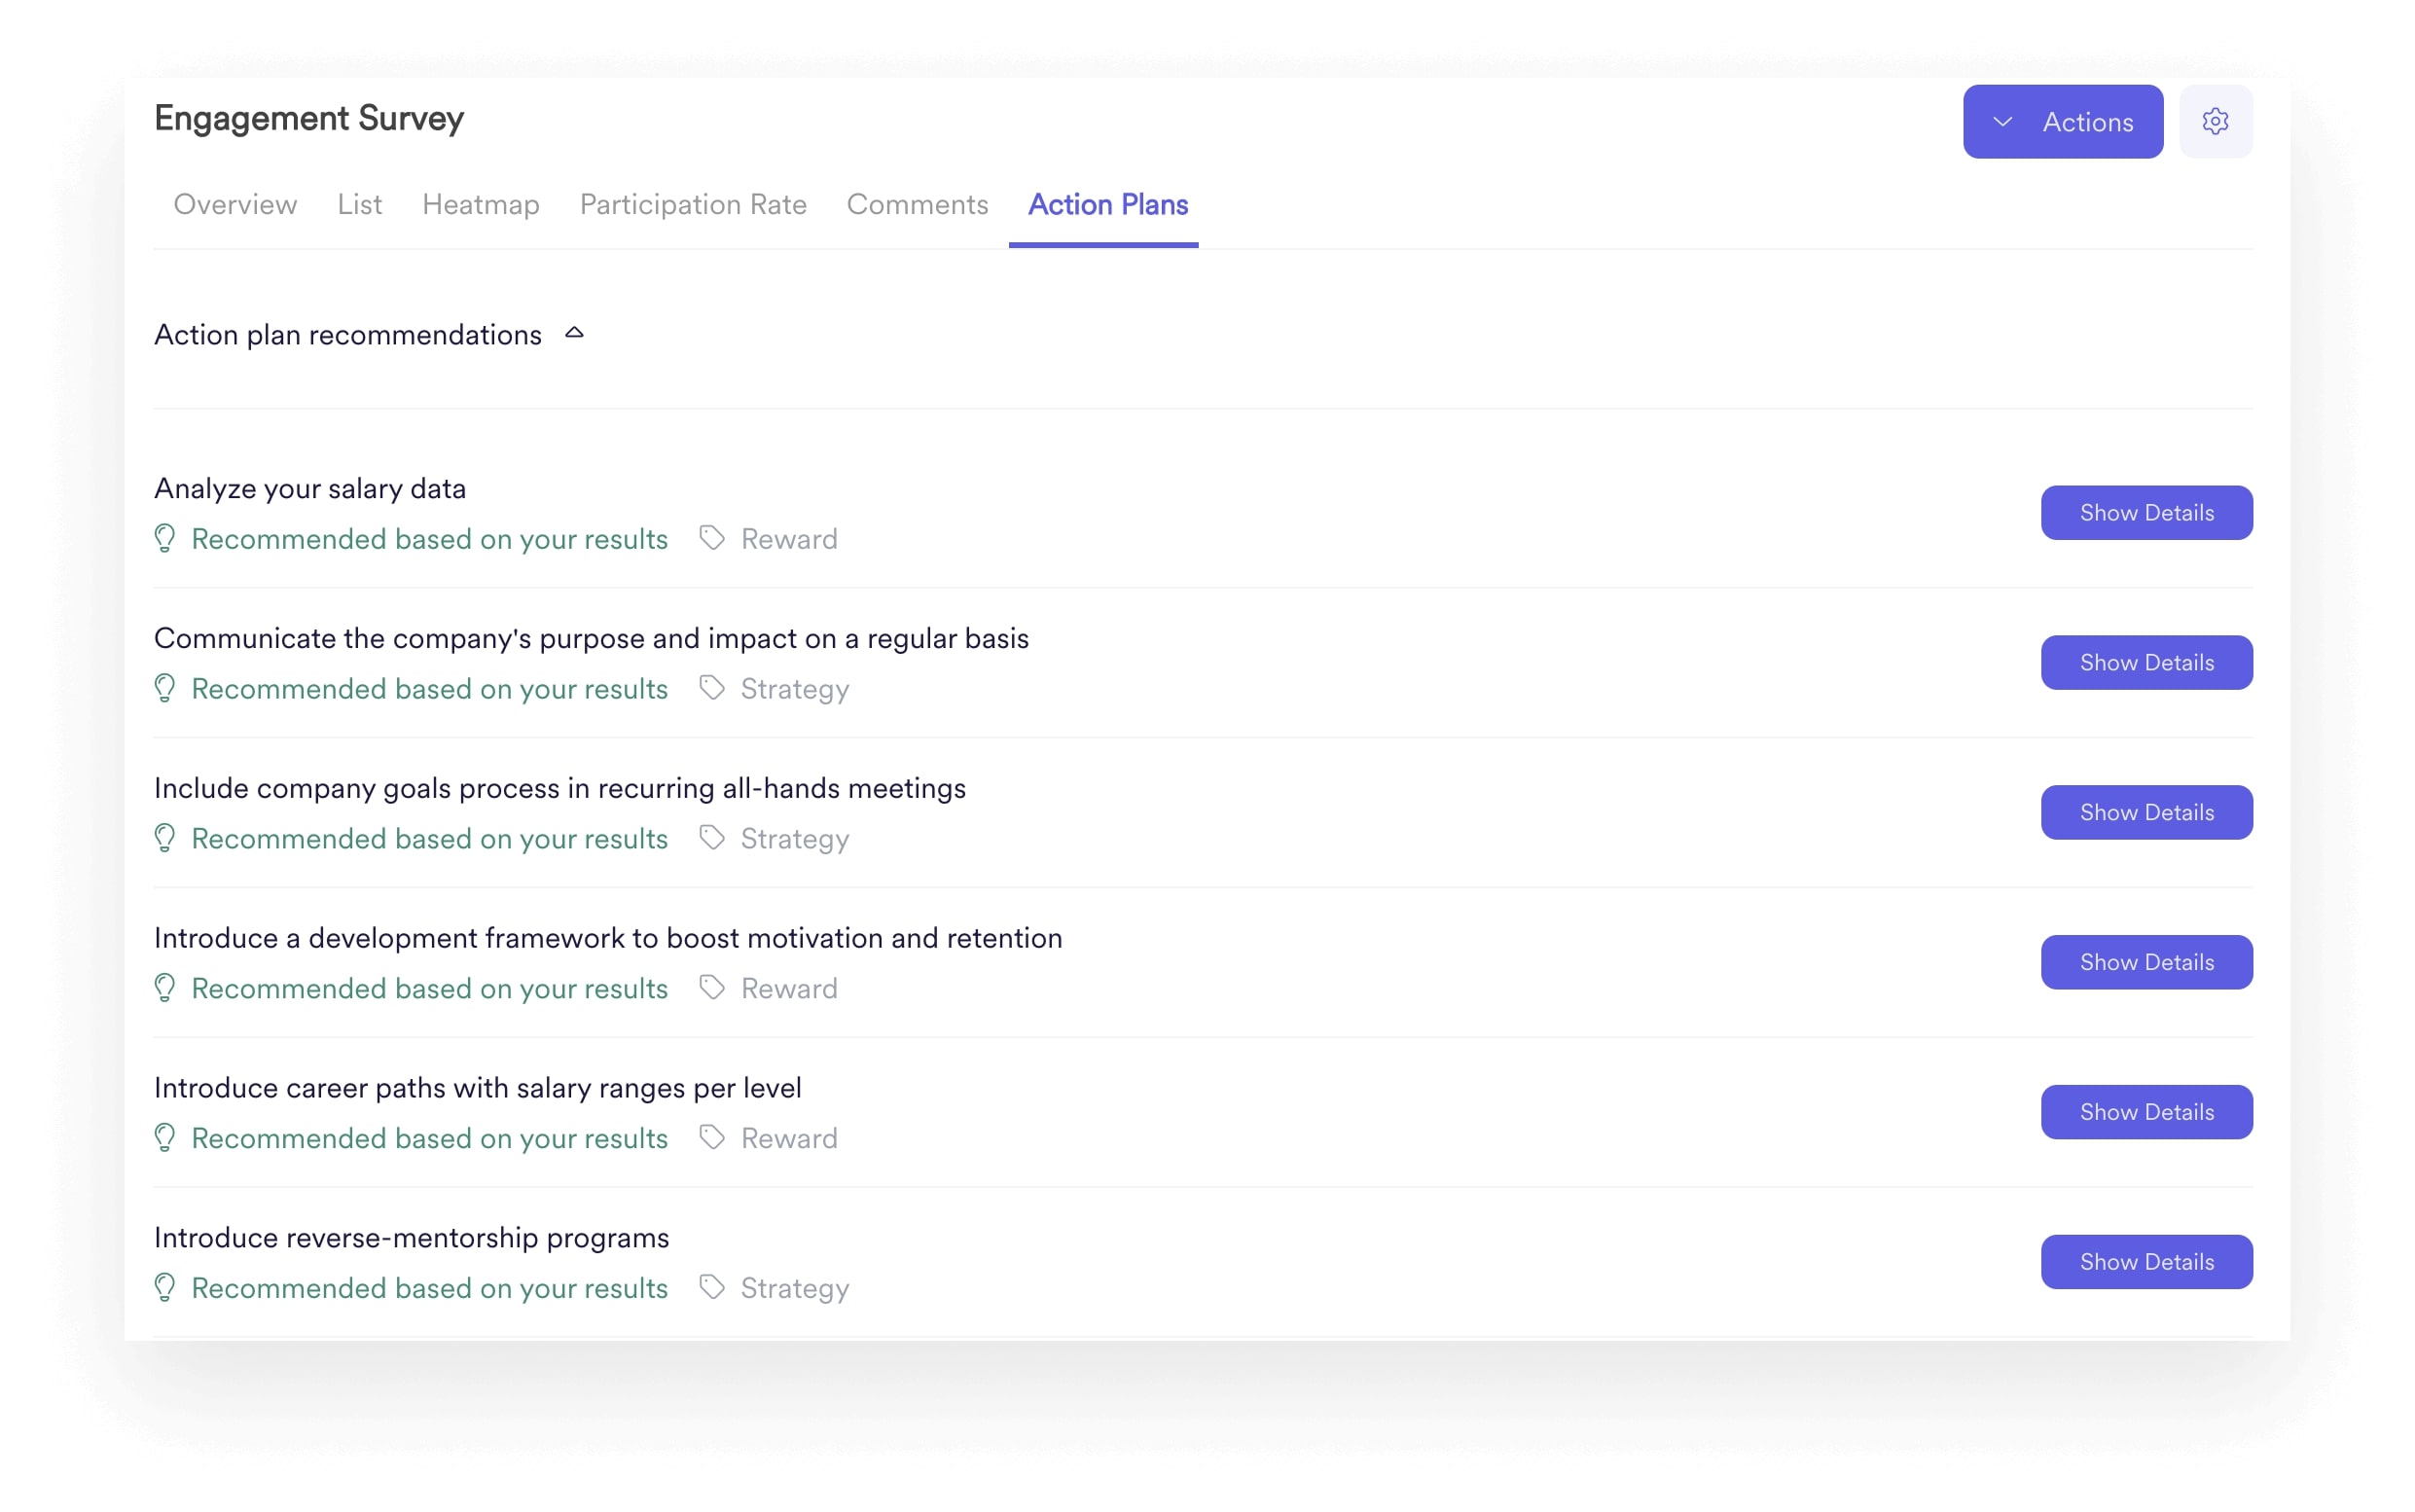Screen dimensions: 2415x1512
Task: Click the lightbulb icon on 'Introduce career paths' row
Action: (166, 1138)
